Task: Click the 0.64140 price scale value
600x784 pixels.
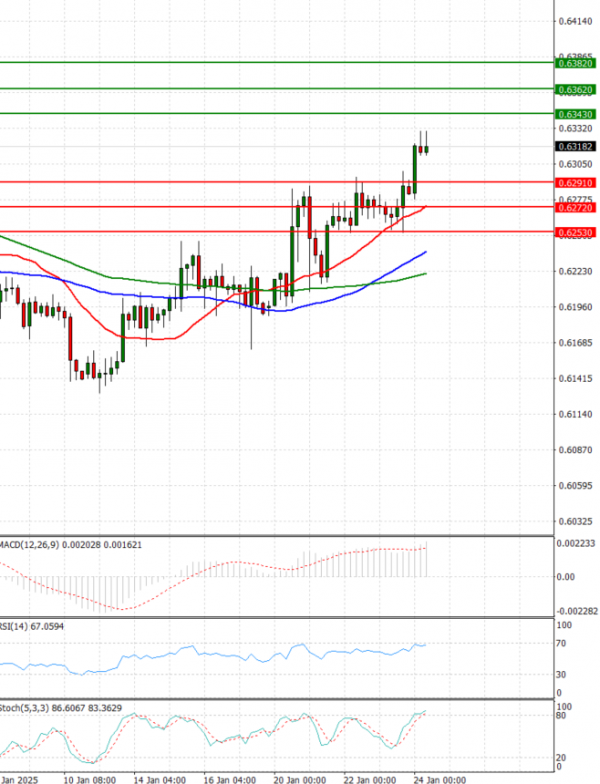Action: click(x=575, y=21)
